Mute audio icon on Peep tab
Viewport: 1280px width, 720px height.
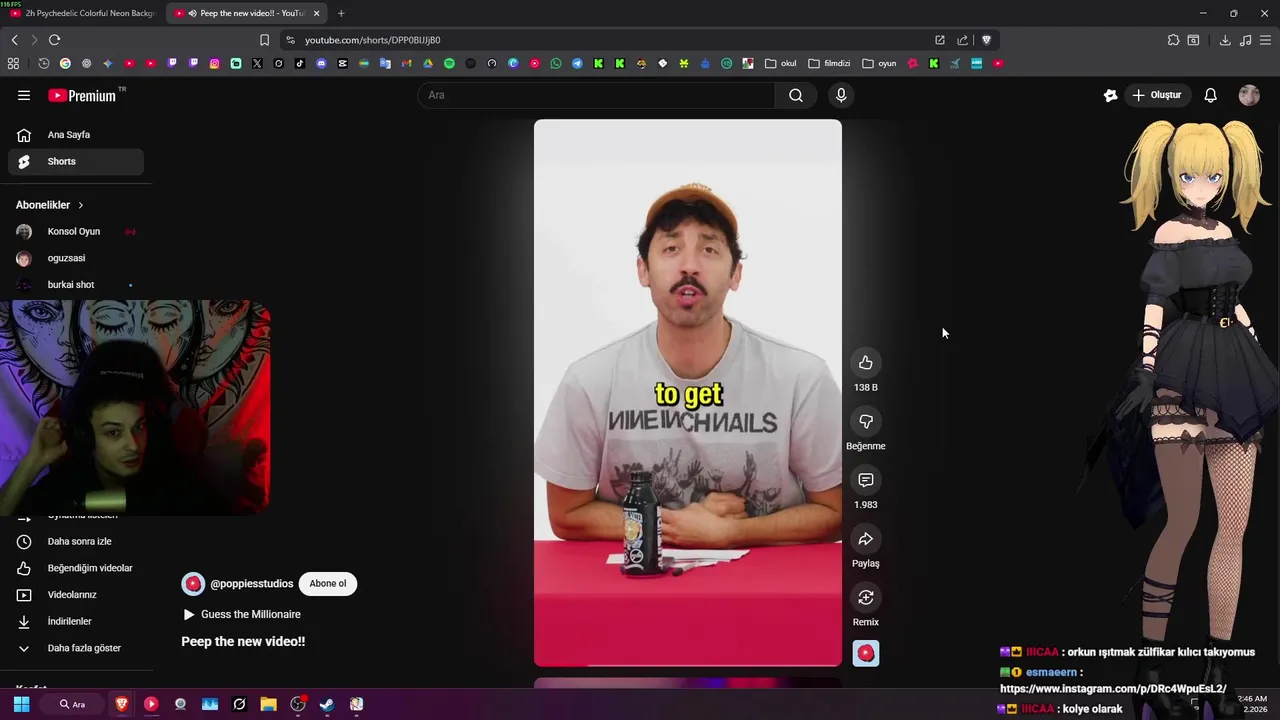click(192, 13)
